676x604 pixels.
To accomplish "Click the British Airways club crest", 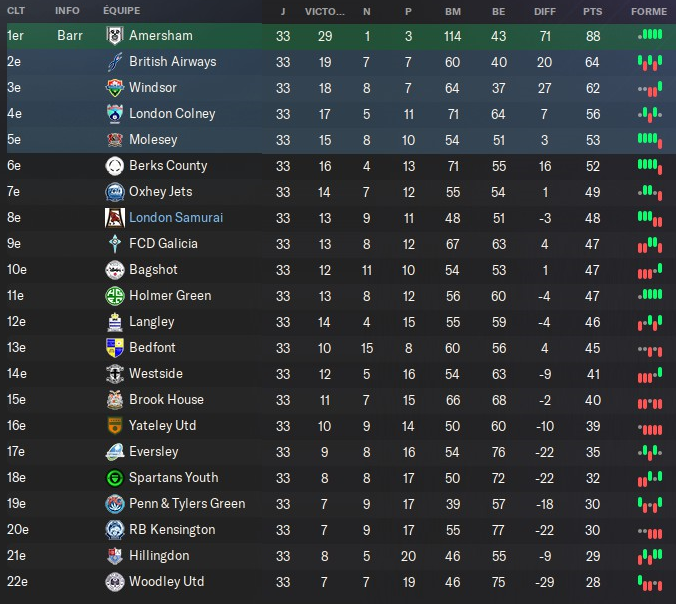I will (x=114, y=62).
